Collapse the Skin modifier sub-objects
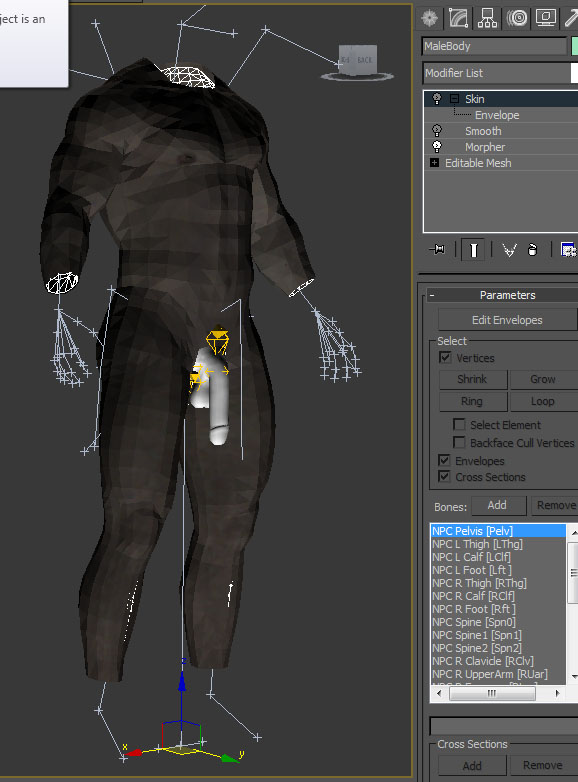 click(x=454, y=99)
